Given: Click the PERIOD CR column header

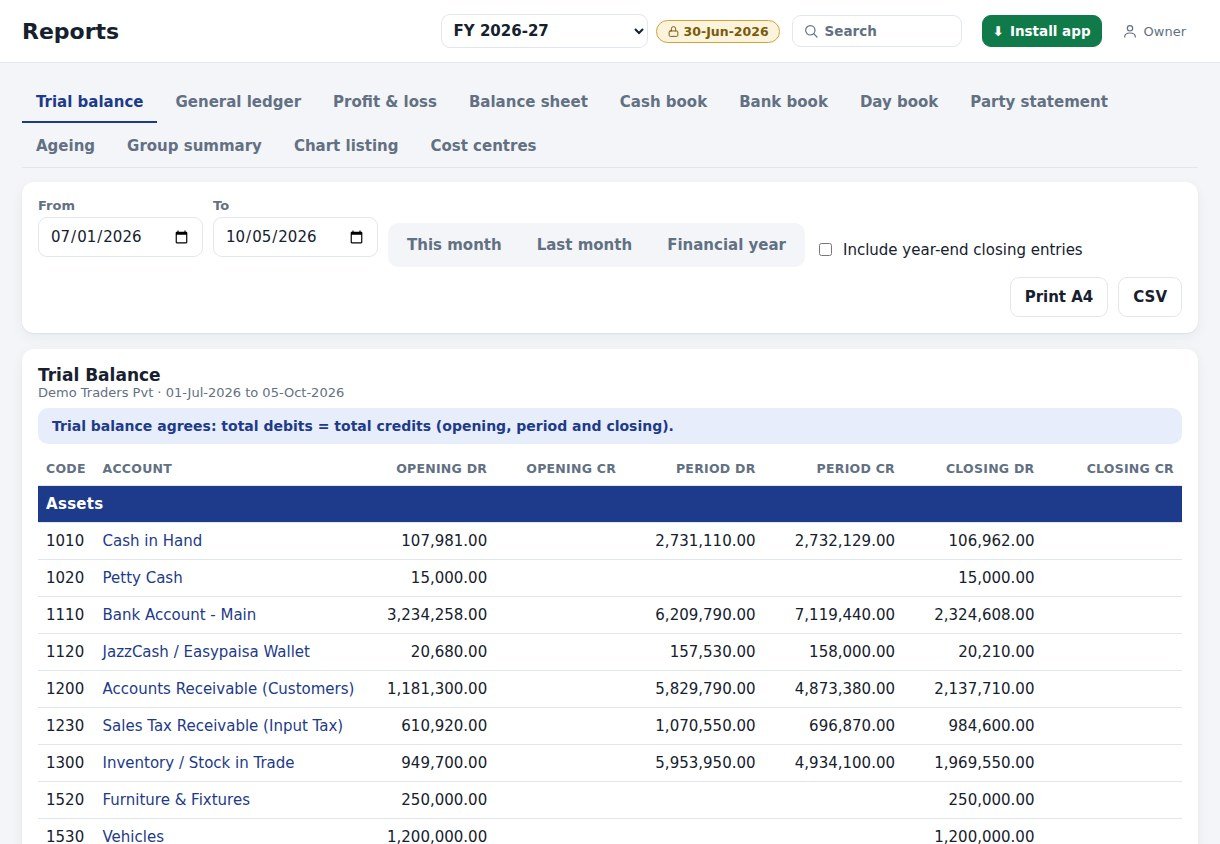Looking at the screenshot, I should point(855,468).
